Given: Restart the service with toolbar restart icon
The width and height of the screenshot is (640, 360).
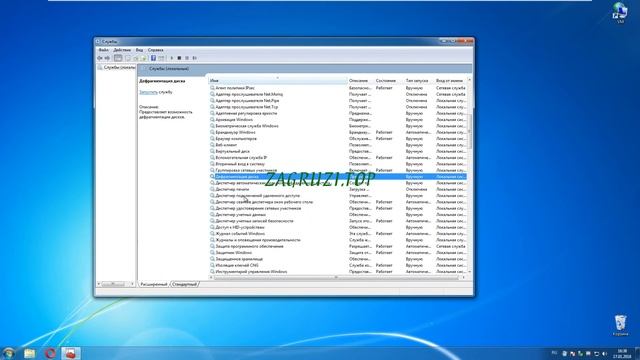Looking at the screenshot, I should point(195,58).
